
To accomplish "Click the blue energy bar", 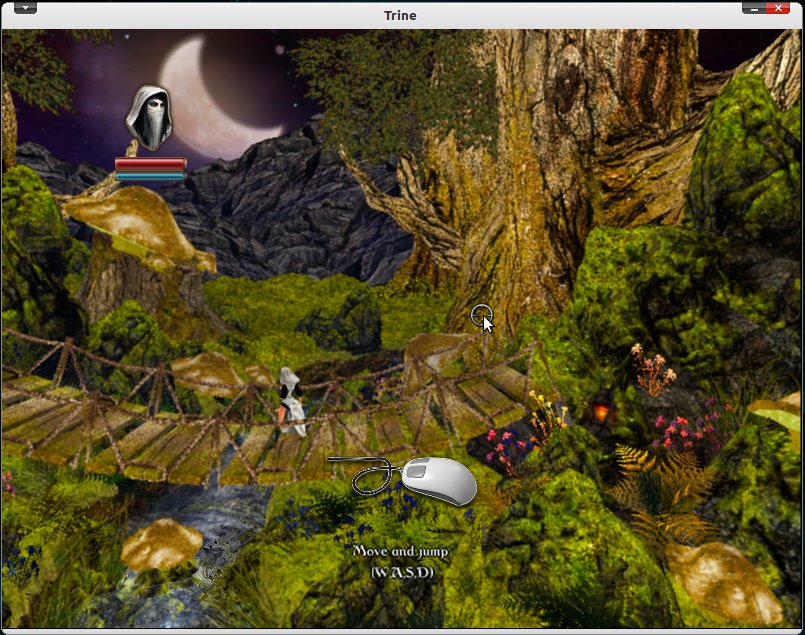I will (x=150, y=176).
